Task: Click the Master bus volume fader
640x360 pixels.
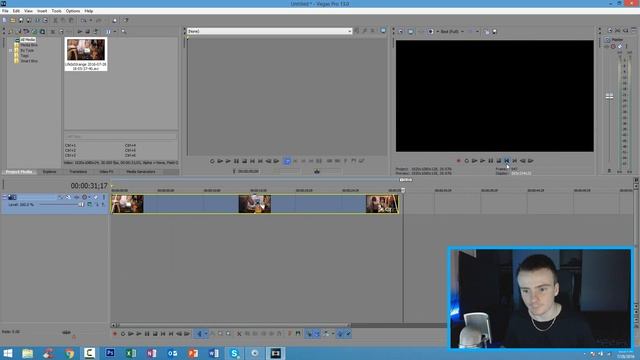Action: coord(609,96)
